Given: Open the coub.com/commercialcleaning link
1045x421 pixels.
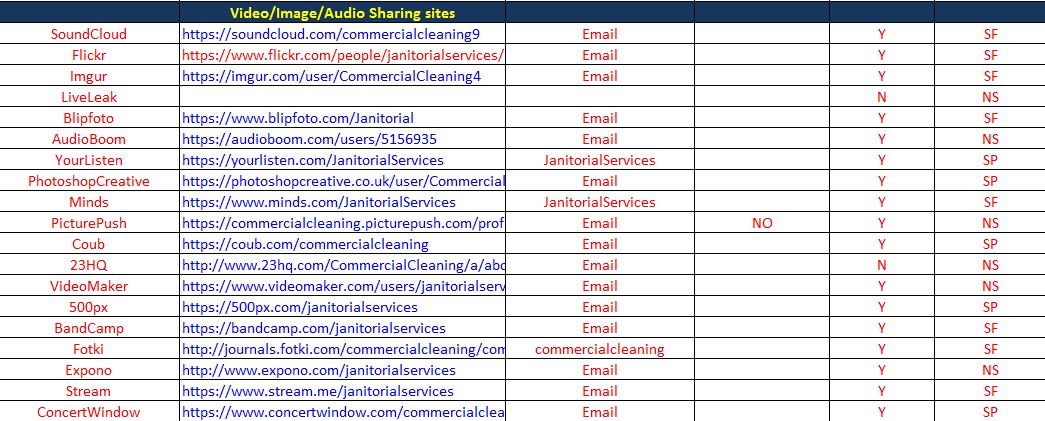Looking at the screenshot, I should (305, 244).
